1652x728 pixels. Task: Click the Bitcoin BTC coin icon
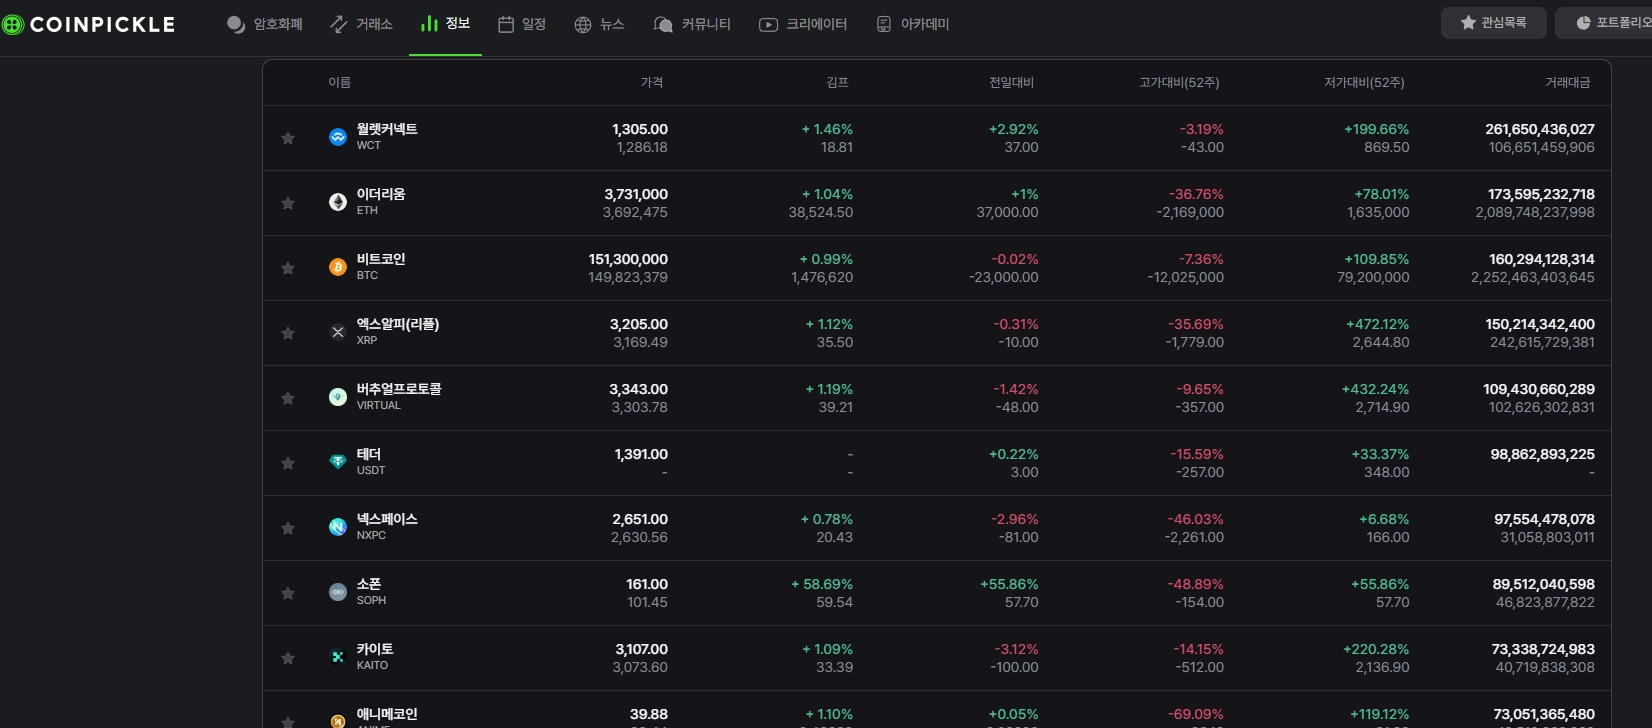click(x=338, y=267)
